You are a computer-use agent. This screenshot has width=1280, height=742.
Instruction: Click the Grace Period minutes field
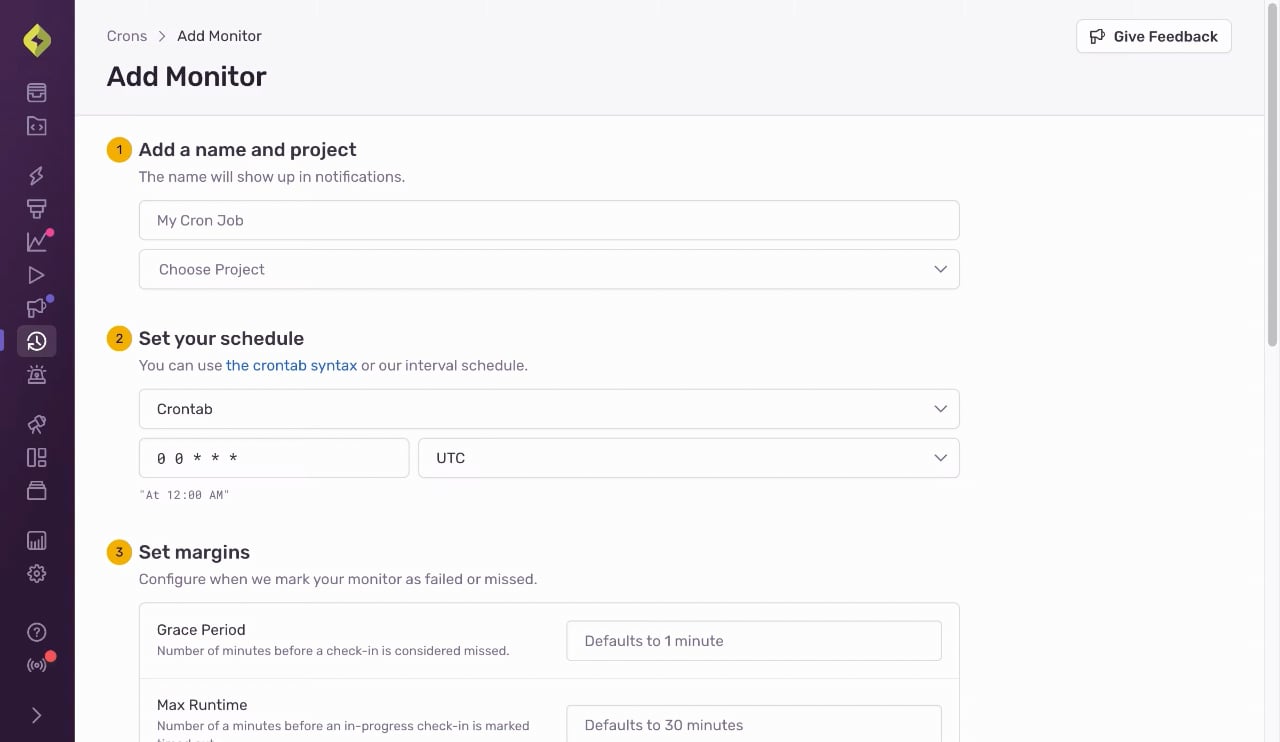coord(754,641)
